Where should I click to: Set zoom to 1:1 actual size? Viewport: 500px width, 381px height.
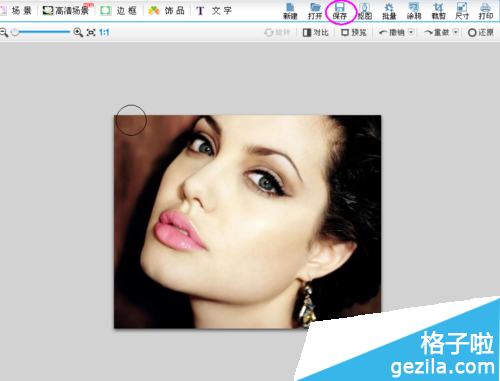104,32
